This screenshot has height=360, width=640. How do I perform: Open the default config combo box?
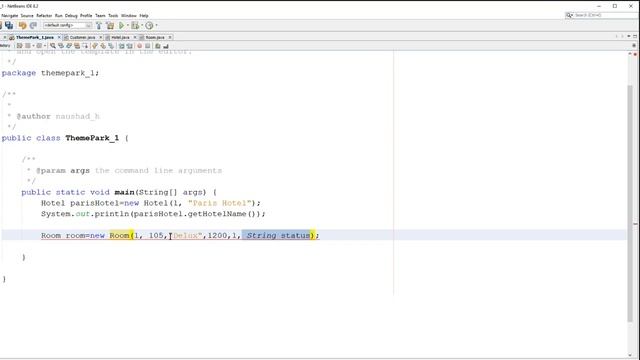pos(67,25)
